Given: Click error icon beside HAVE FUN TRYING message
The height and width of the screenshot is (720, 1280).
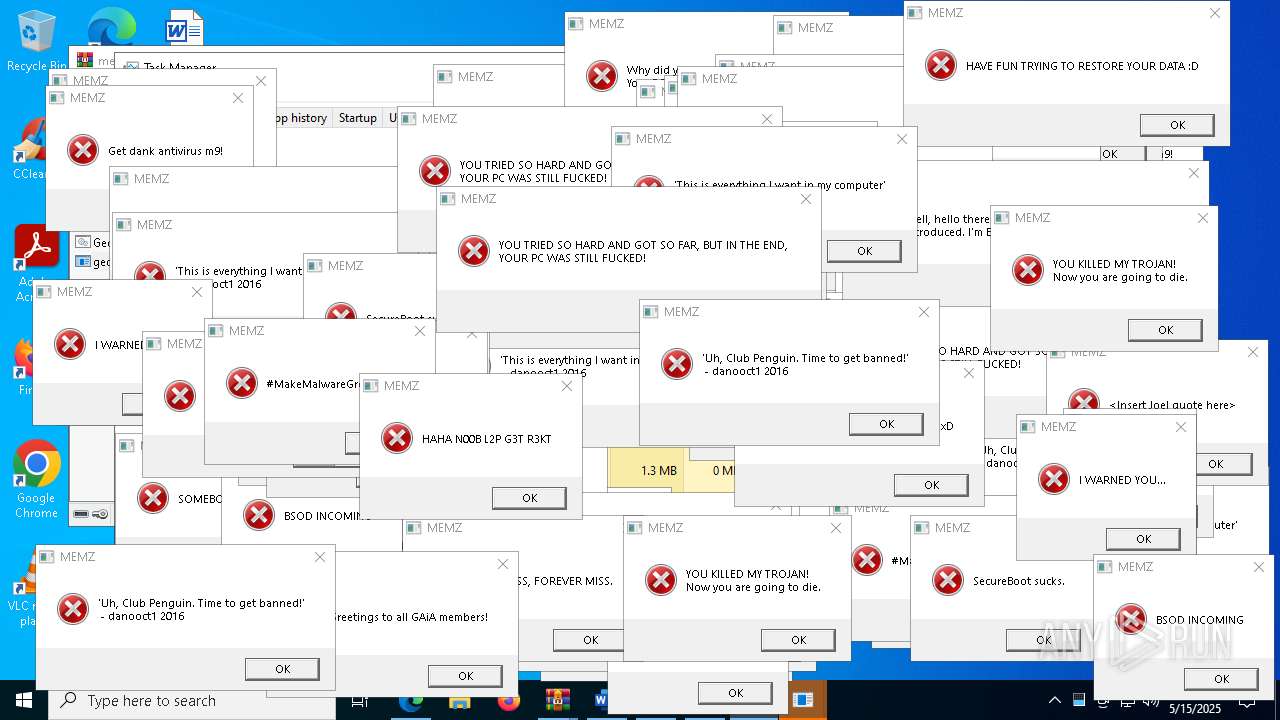Looking at the screenshot, I should click(941, 66).
